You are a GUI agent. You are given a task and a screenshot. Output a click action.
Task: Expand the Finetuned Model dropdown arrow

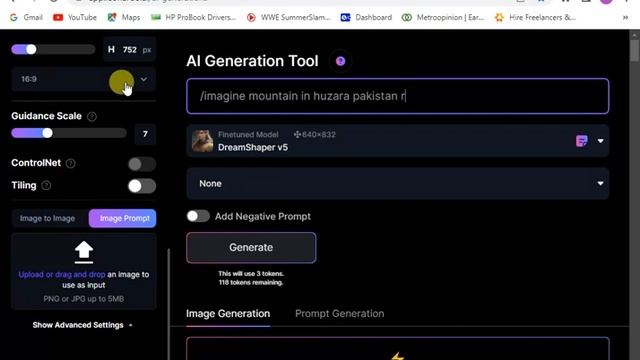(600, 141)
